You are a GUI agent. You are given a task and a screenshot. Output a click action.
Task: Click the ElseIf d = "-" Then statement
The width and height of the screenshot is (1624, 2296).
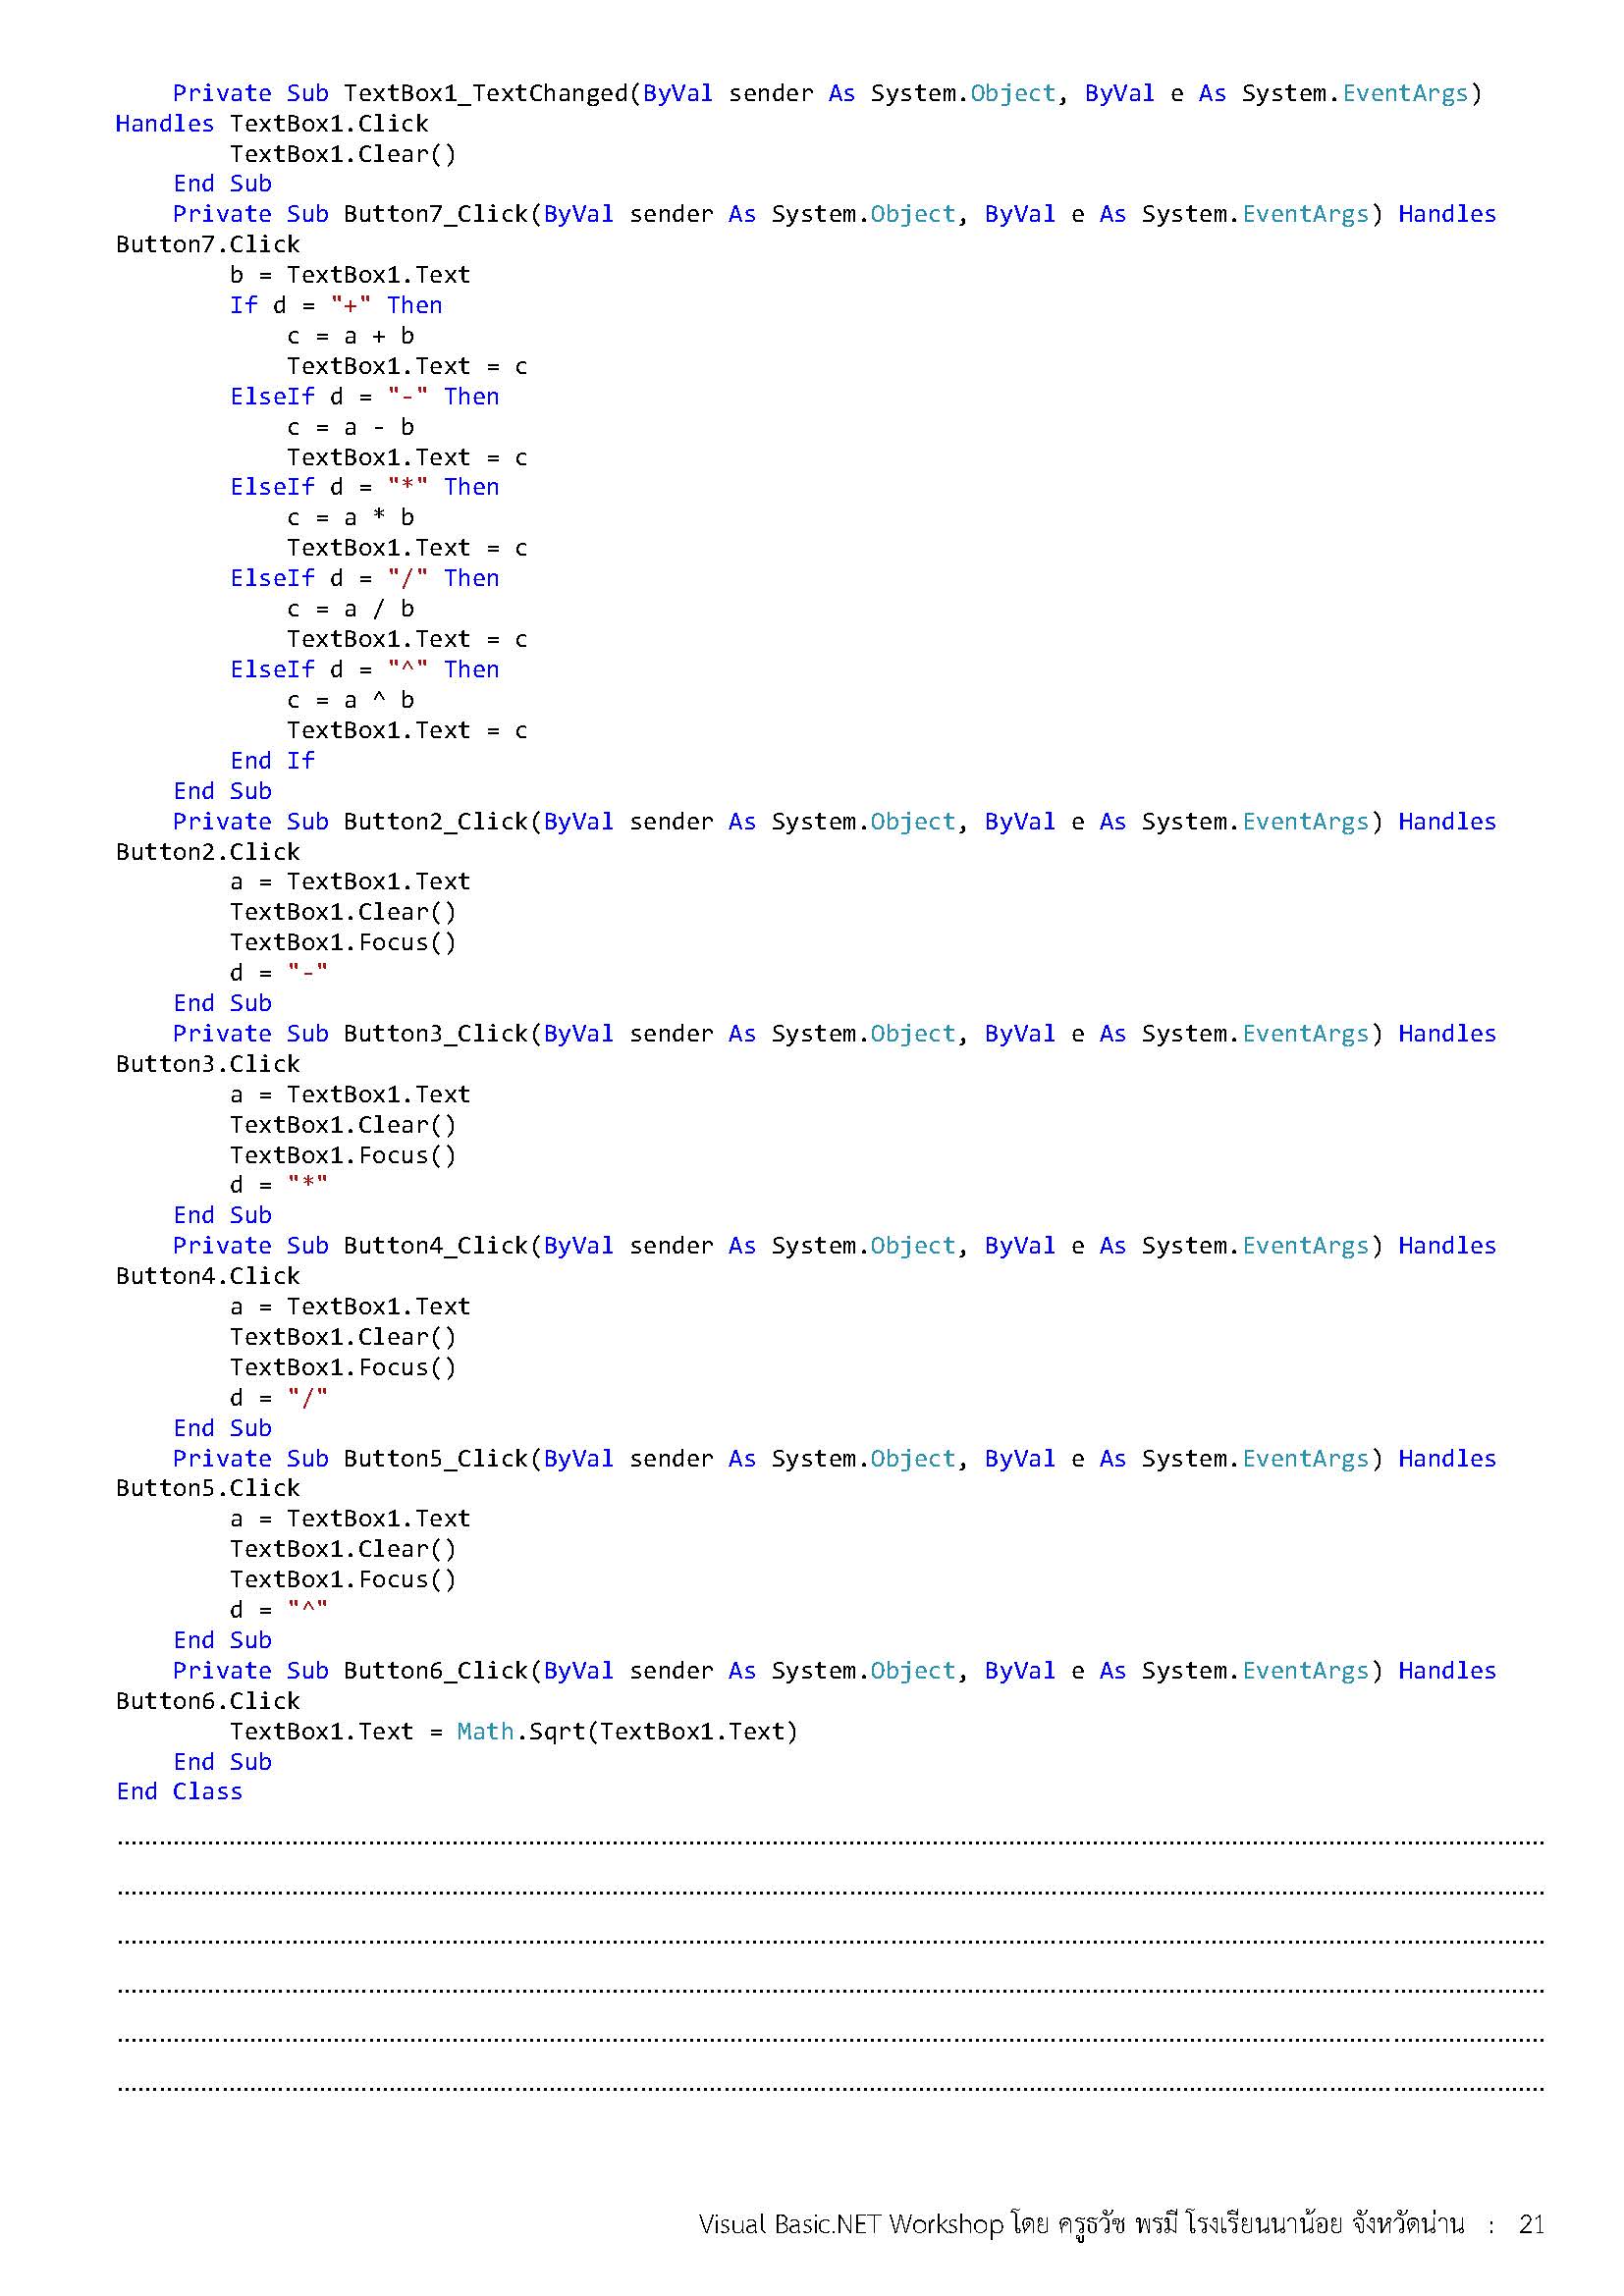[364, 397]
